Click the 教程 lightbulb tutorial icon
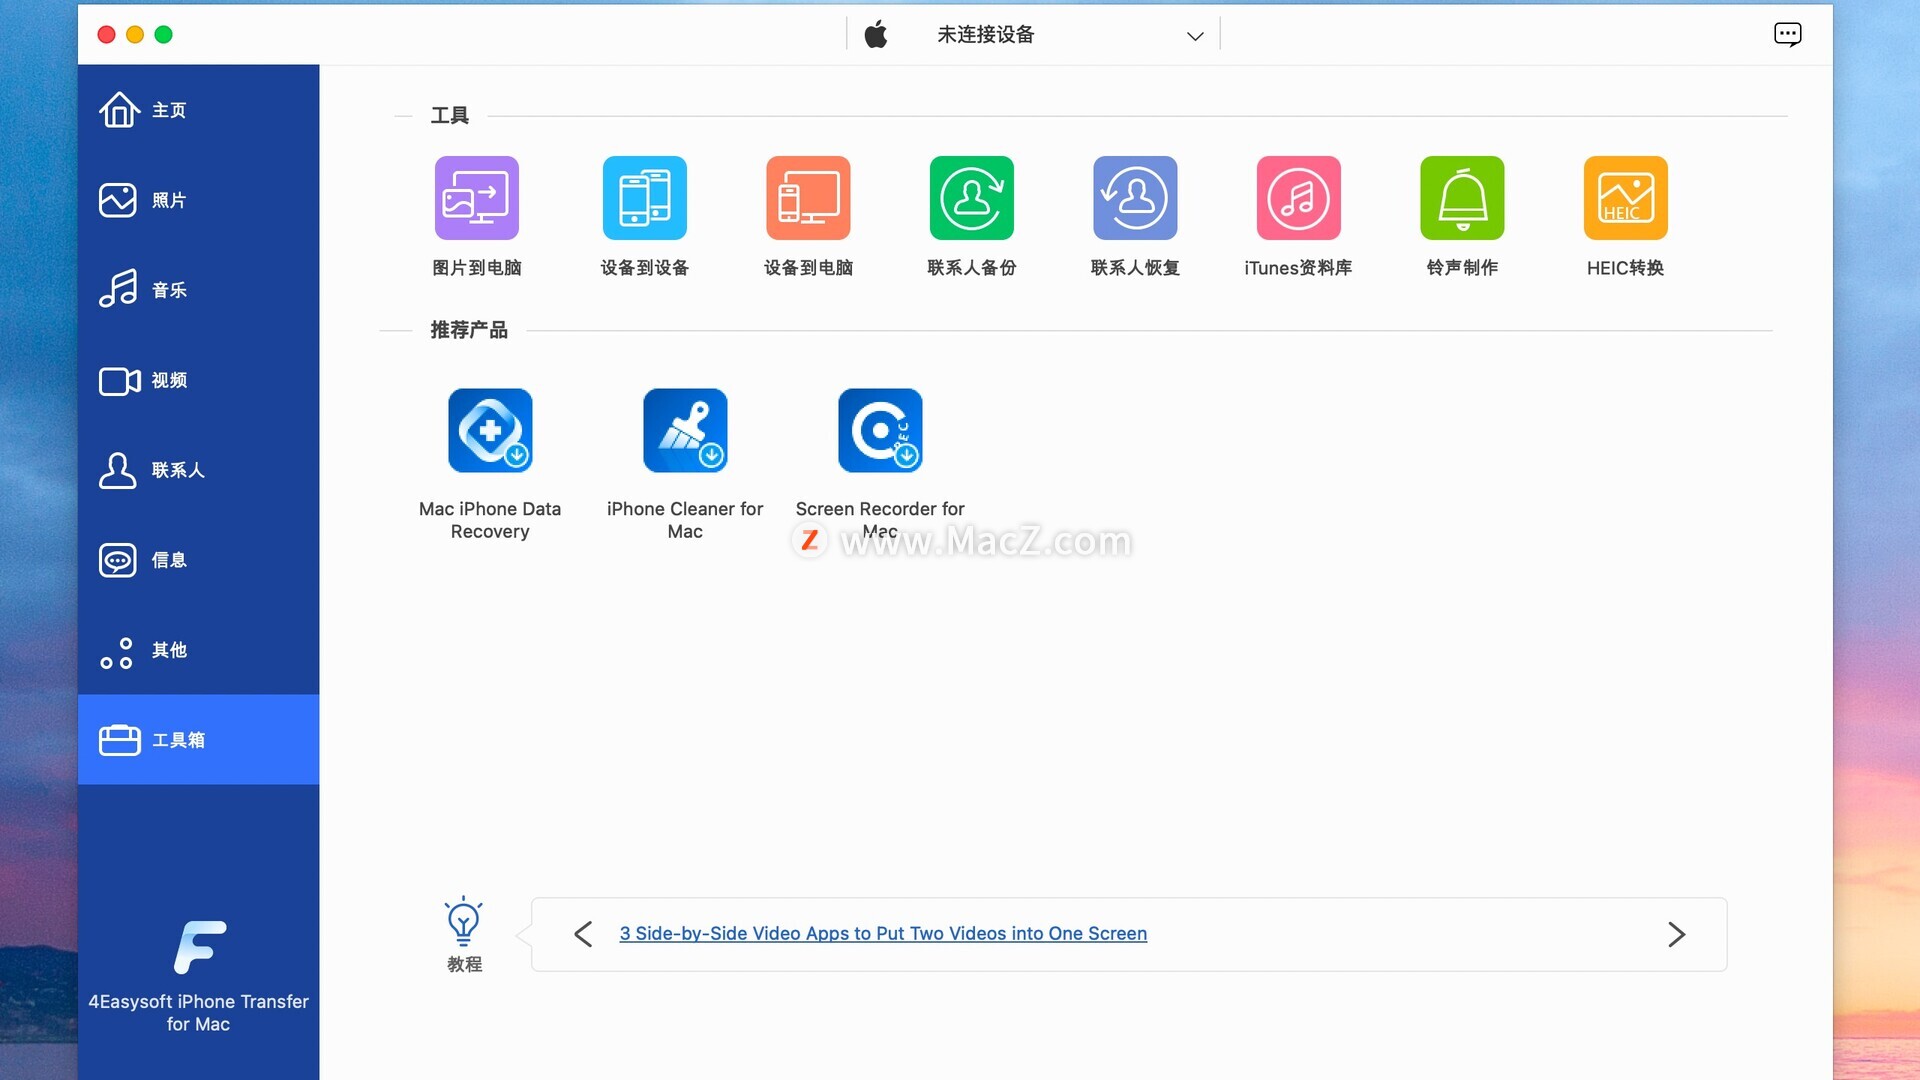The height and width of the screenshot is (1080, 1920). tap(463, 921)
